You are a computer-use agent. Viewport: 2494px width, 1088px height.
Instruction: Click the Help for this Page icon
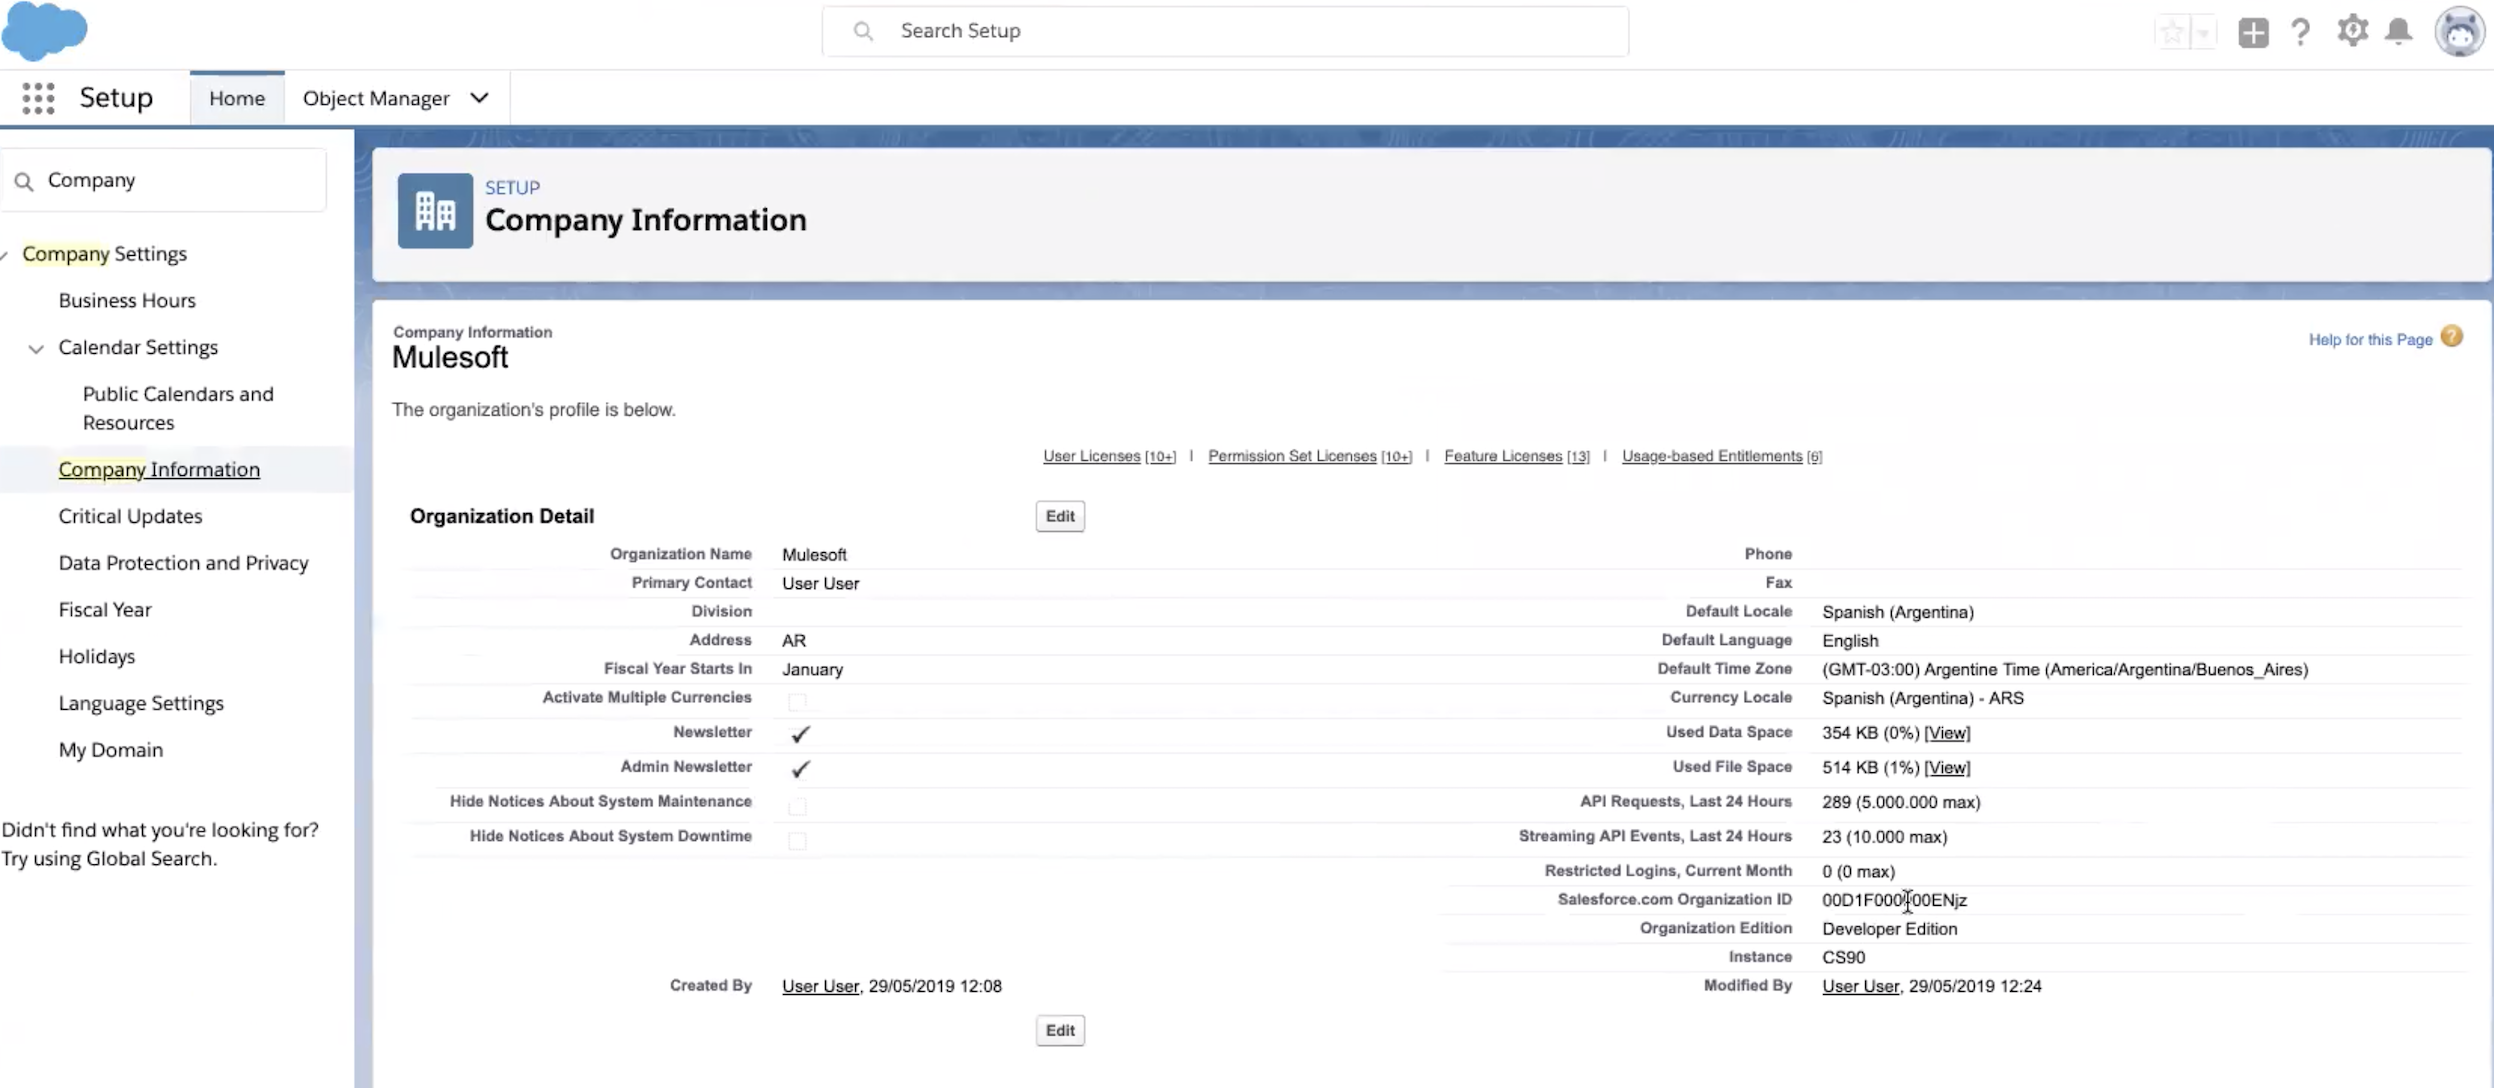[x=2452, y=336]
